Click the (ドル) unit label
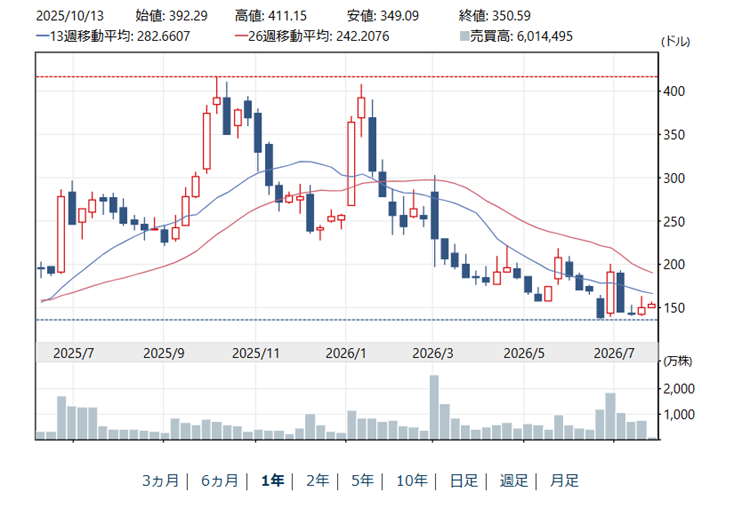This screenshot has width=734, height=516. click(x=675, y=41)
